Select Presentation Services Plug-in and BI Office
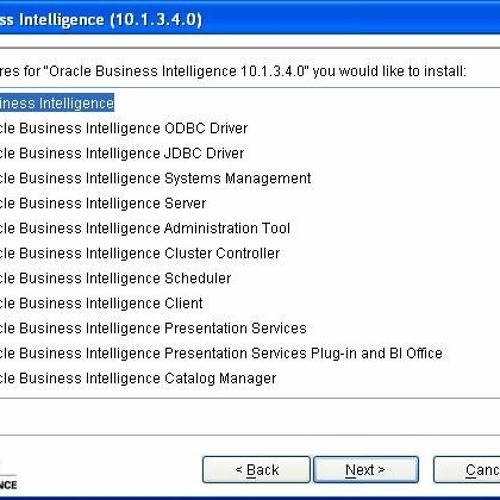The height and width of the screenshot is (500, 500). click(x=221, y=353)
